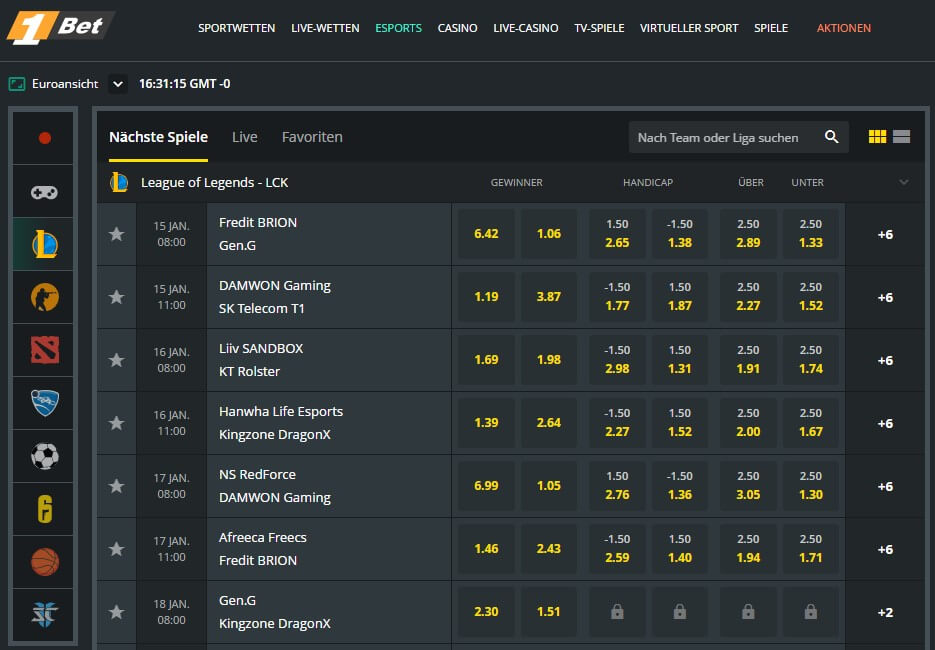Select the soccer ball sidebar icon
Image resolution: width=935 pixels, height=650 pixels.
[44, 456]
